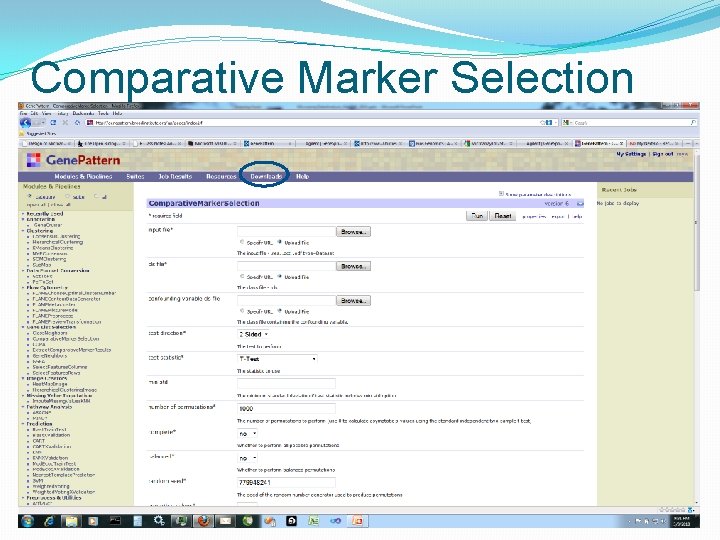The height and width of the screenshot is (540, 720).
Task: Open the test direction 2 Sided dropdown
Action: (x=253, y=334)
